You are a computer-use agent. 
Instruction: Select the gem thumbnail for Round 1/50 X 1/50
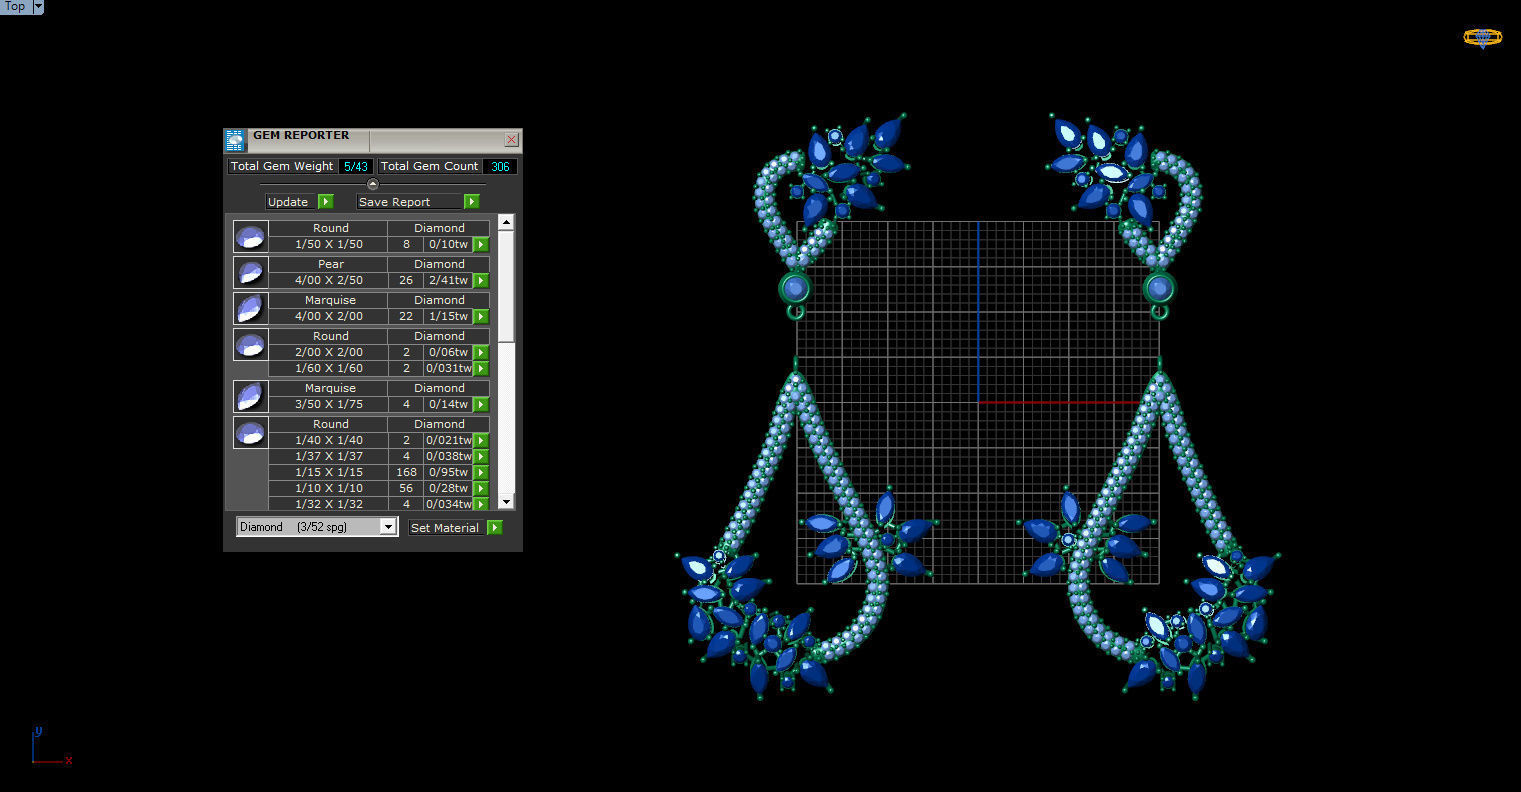251,236
